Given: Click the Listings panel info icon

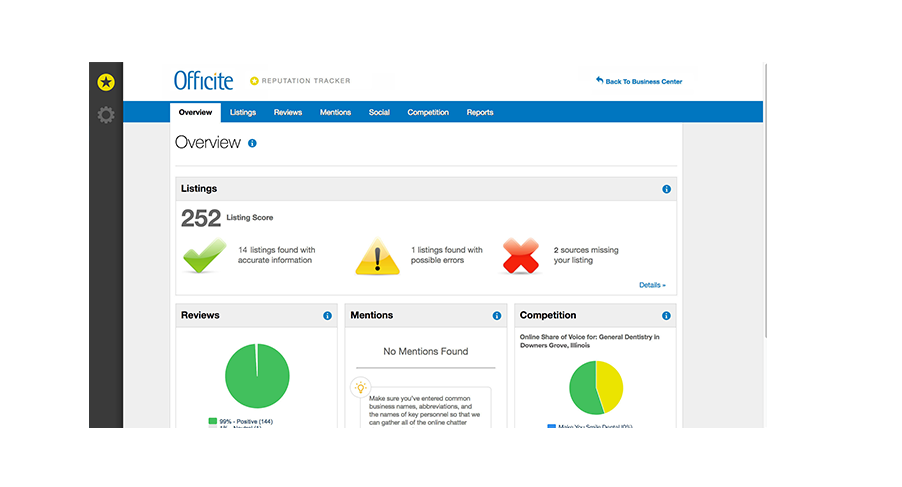Looking at the screenshot, I should pos(666,189).
